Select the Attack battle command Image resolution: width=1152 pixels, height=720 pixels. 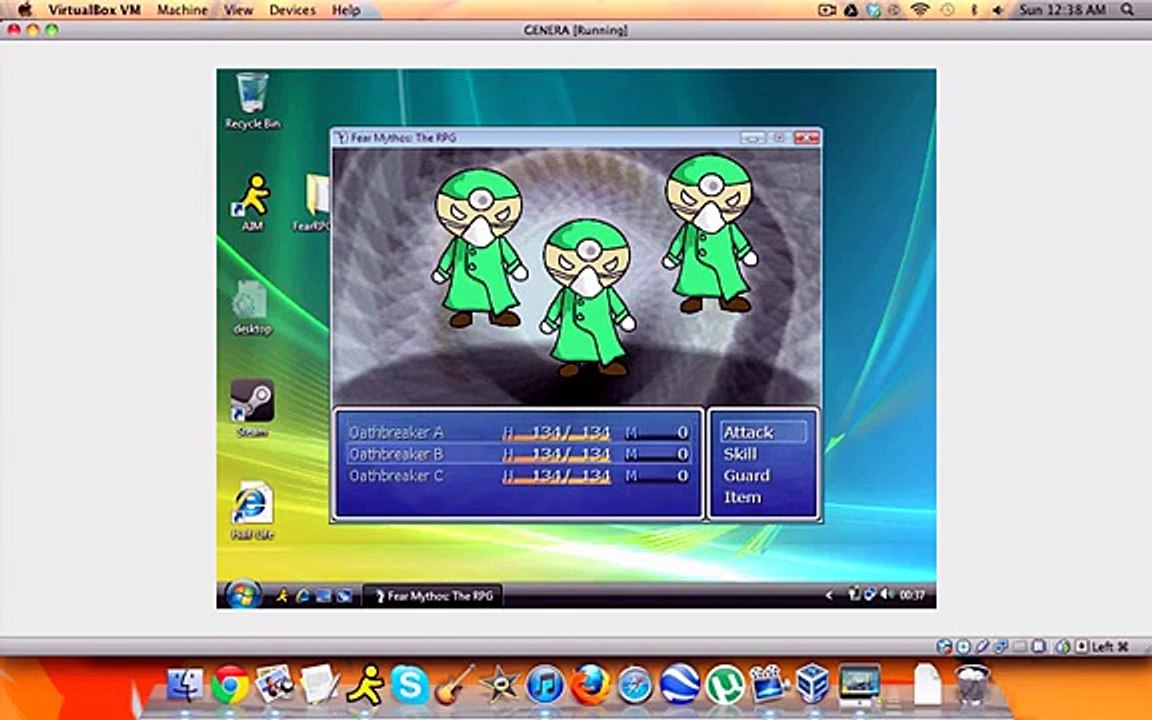pyautogui.click(x=763, y=432)
